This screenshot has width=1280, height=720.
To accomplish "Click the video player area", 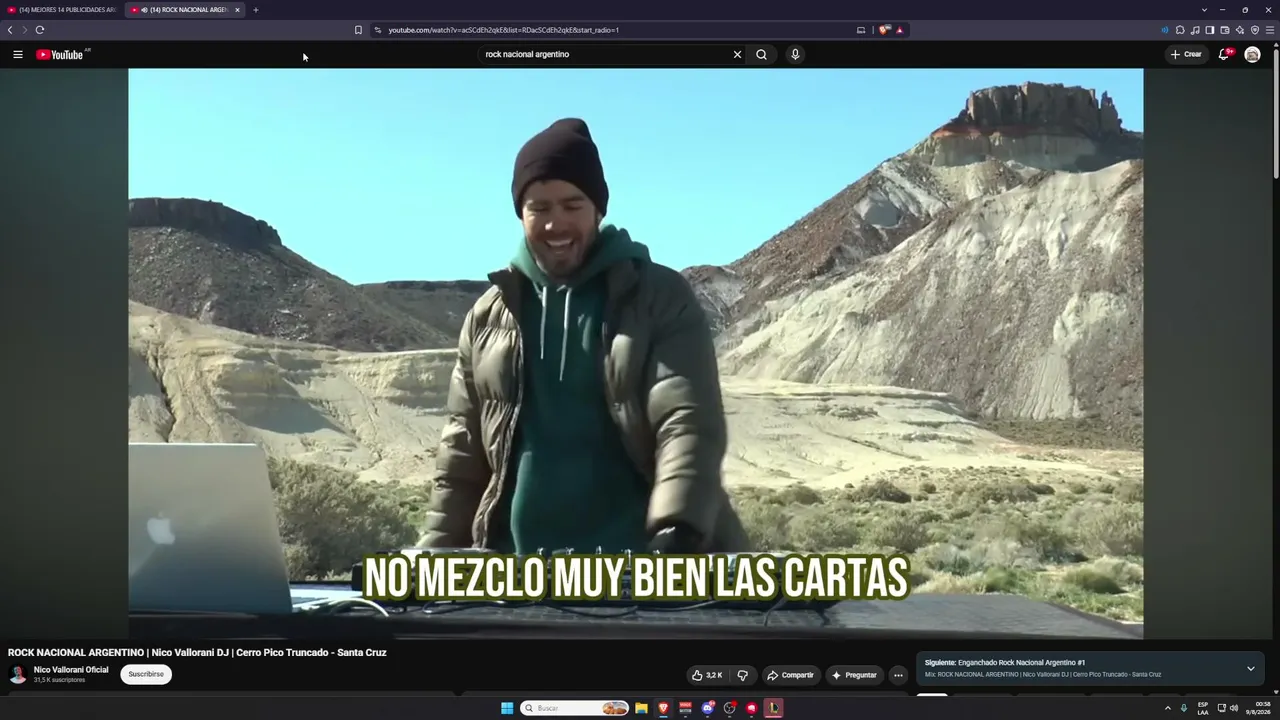I will click(636, 353).
